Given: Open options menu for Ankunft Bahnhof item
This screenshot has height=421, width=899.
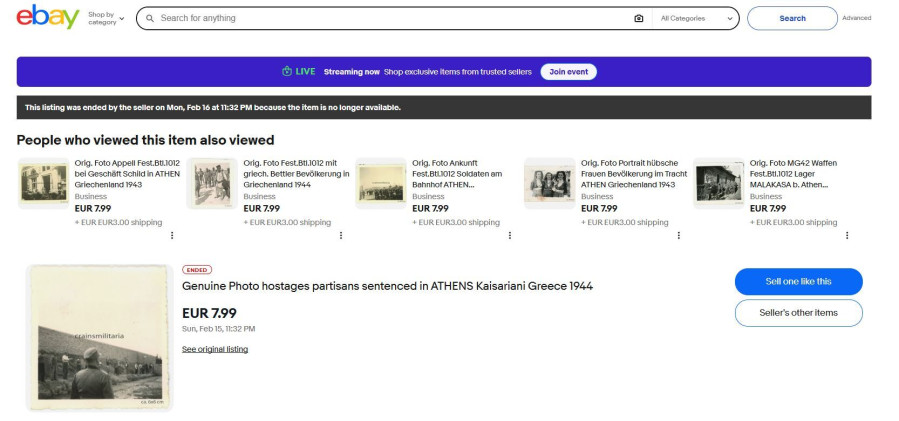Looking at the screenshot, I should tap(510, 236).
